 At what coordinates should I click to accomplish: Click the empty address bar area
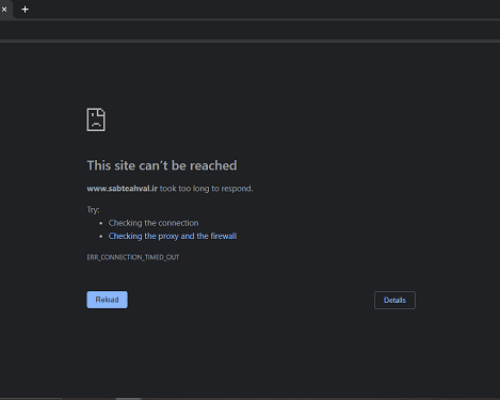pos(250,31)
